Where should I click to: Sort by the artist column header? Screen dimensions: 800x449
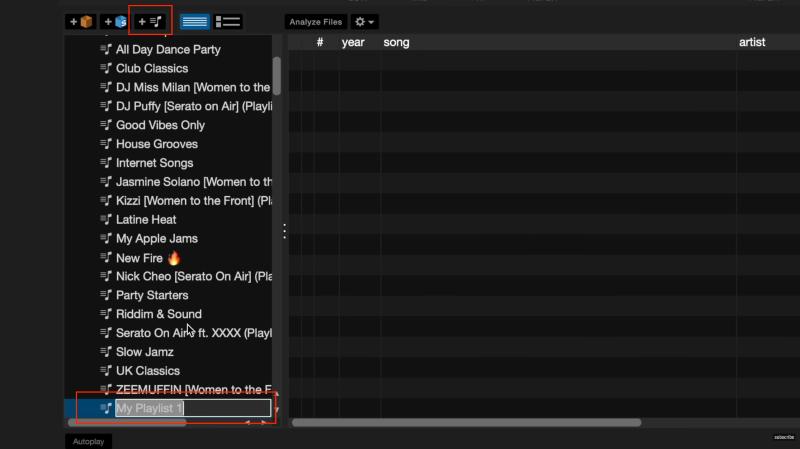[752, 42]
